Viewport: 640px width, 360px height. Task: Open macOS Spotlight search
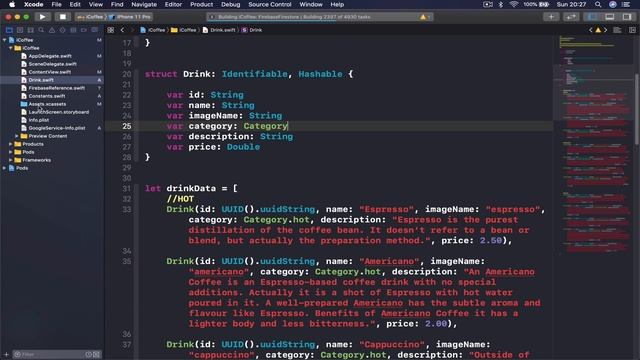pos(598,4)
